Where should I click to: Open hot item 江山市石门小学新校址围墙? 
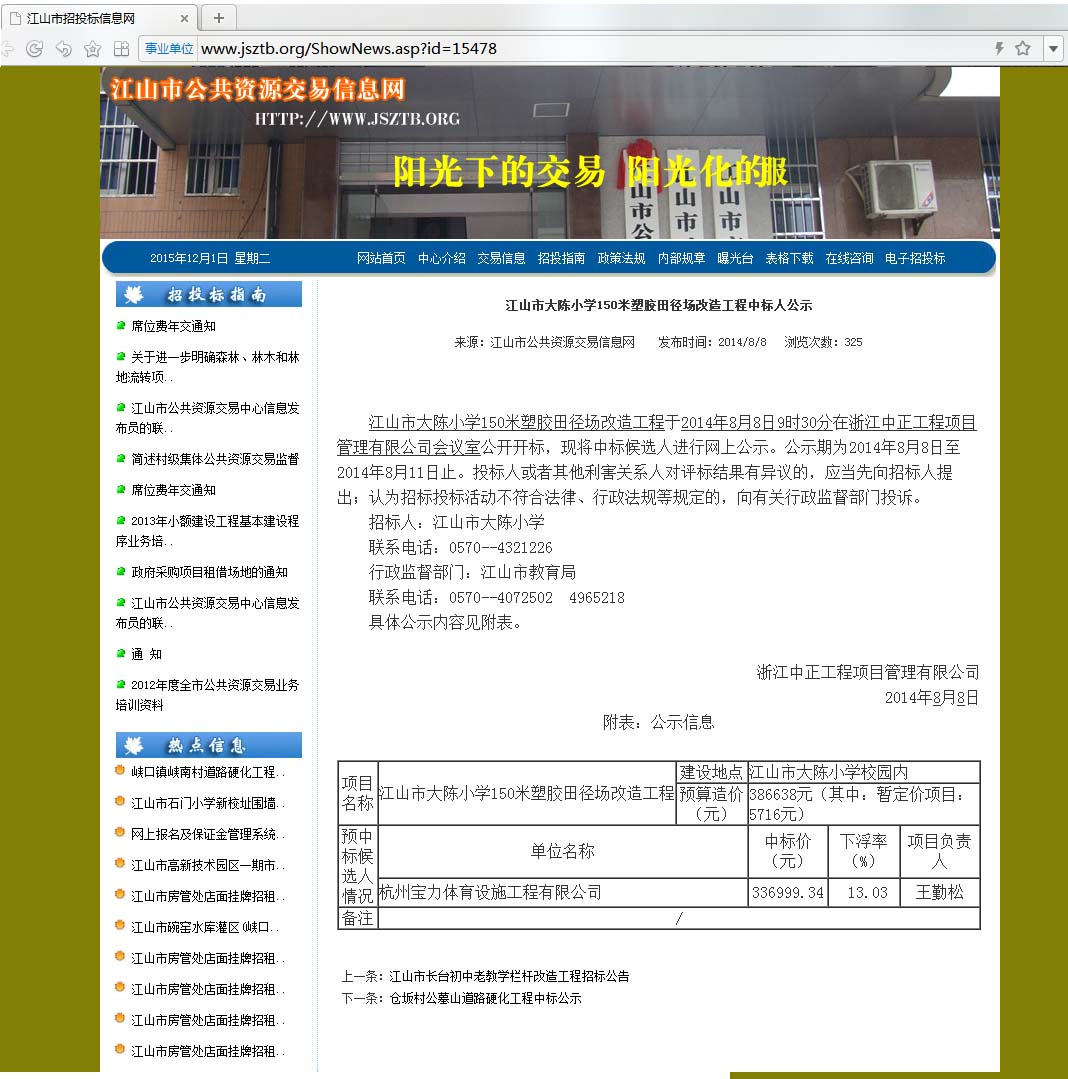click(x=207, y=803)
